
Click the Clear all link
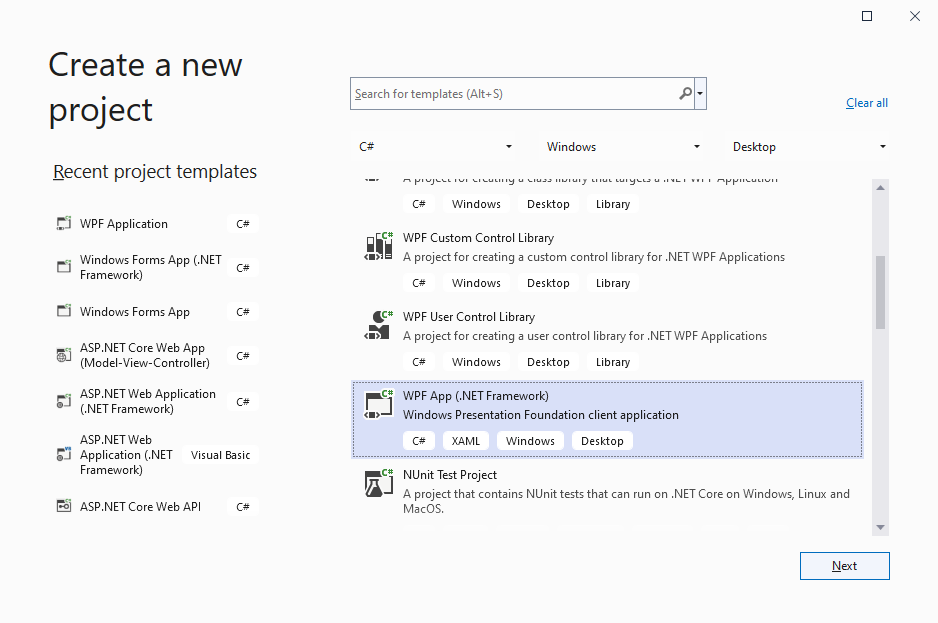click(x=867, y=103)
